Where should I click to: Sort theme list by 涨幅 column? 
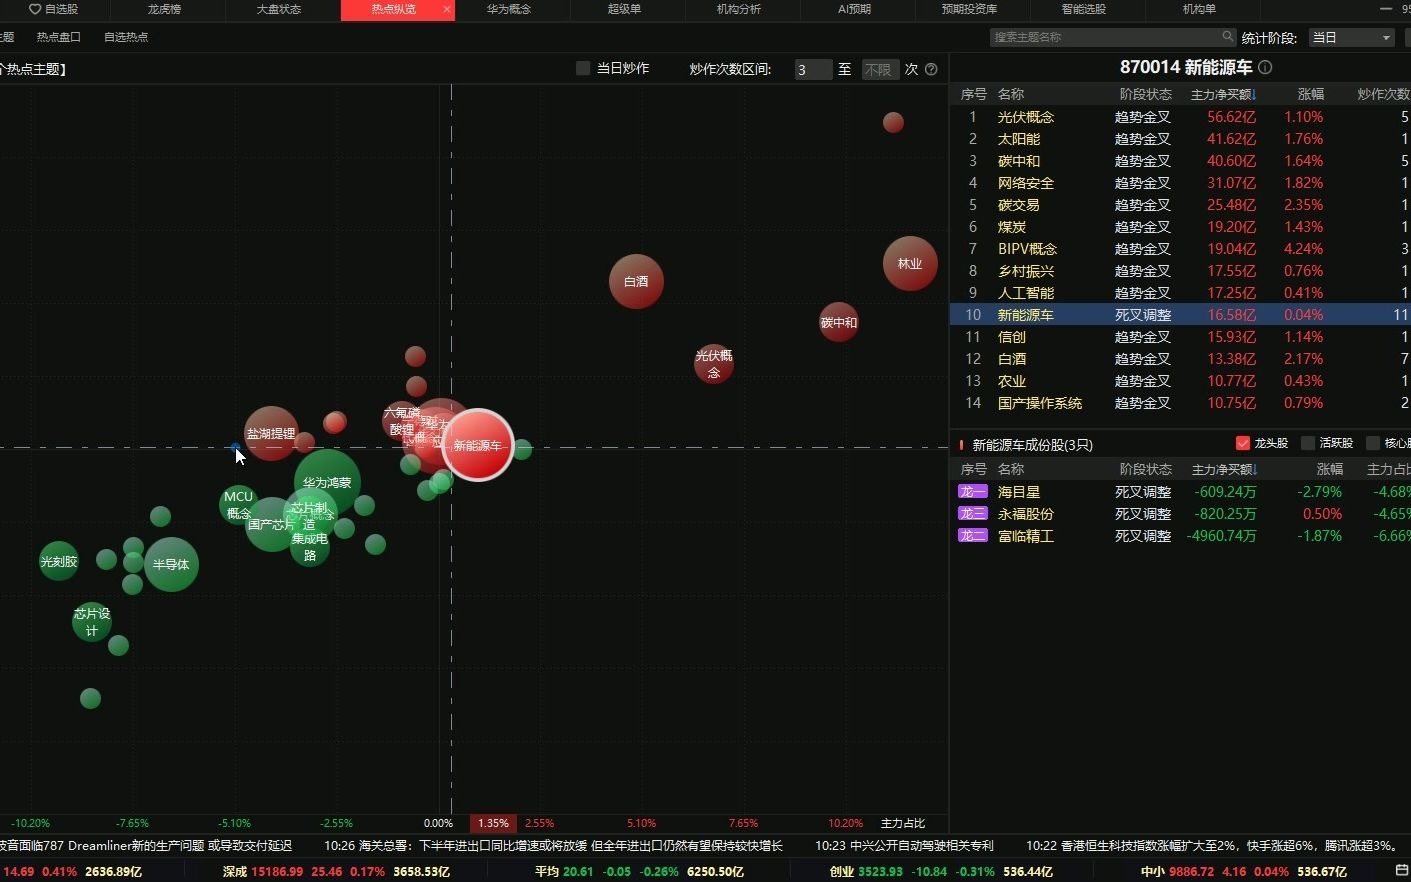click(x=1310, y=94)
